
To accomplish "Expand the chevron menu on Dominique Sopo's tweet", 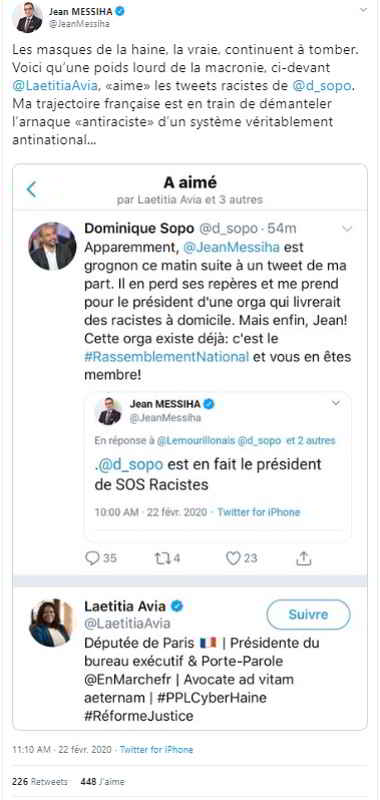I will click(x=347, y=229).
